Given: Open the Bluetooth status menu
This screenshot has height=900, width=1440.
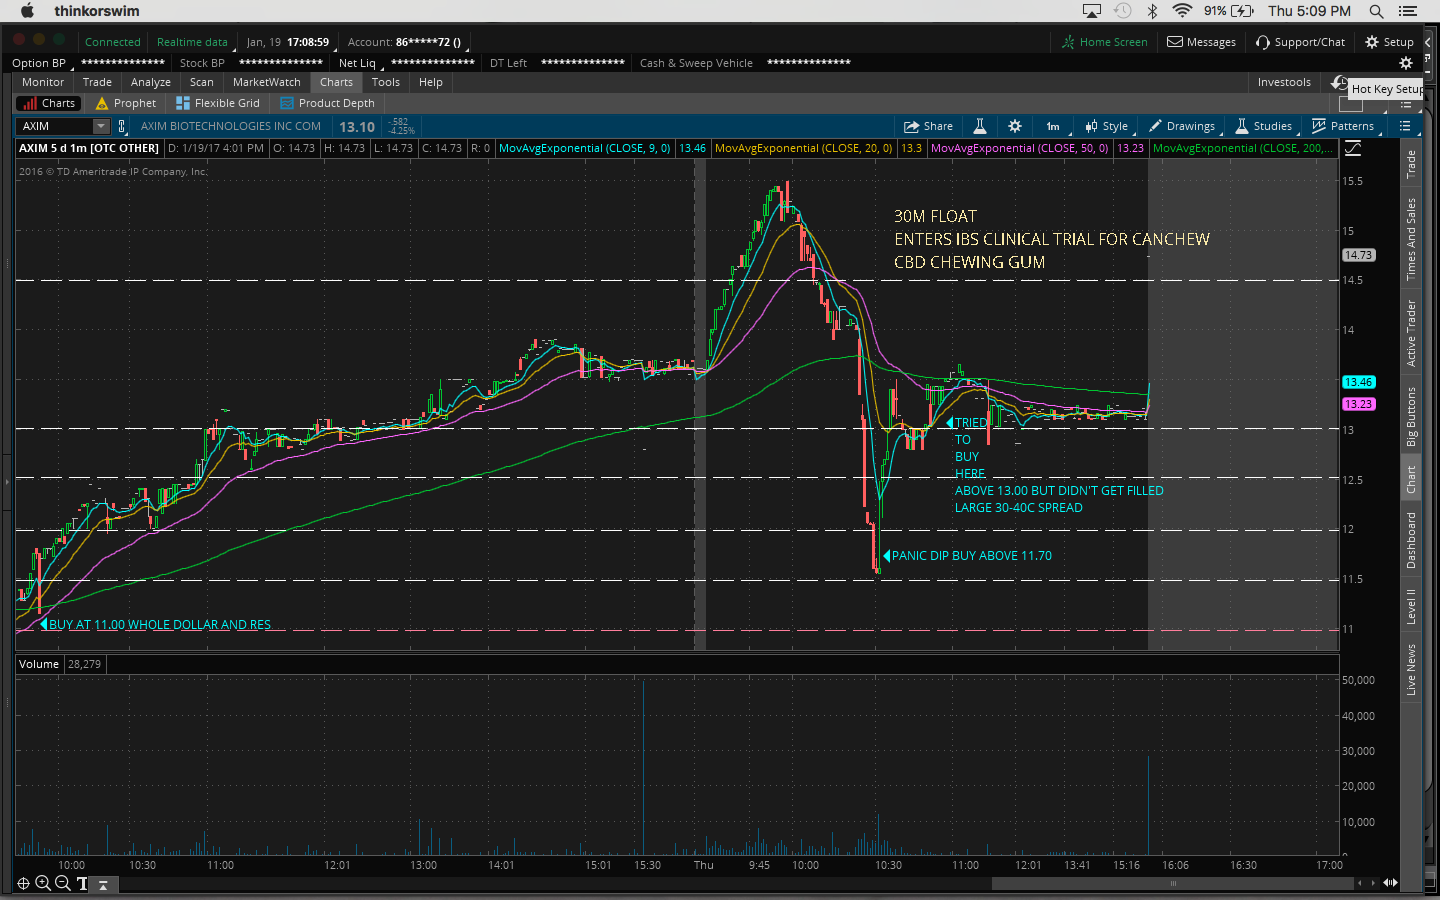Looking at the screenshot, I should click(1152, 11).
